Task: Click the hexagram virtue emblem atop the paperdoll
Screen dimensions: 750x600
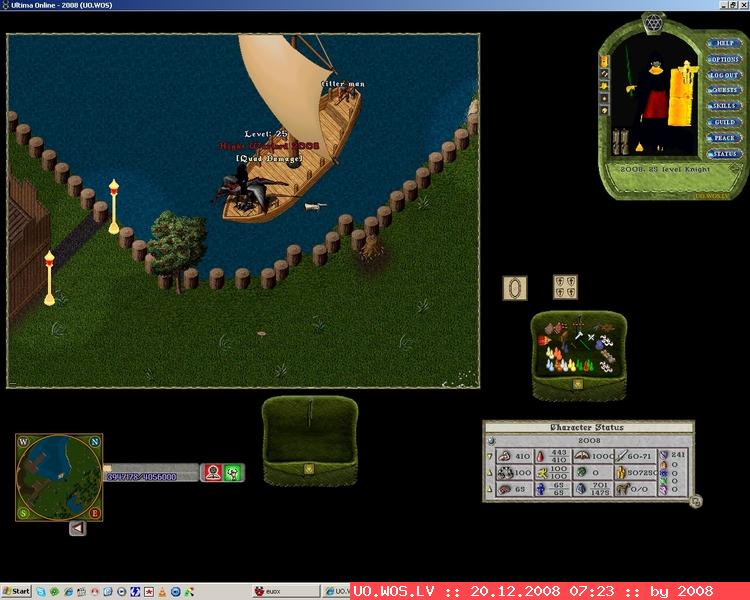Action: (652, 22)
